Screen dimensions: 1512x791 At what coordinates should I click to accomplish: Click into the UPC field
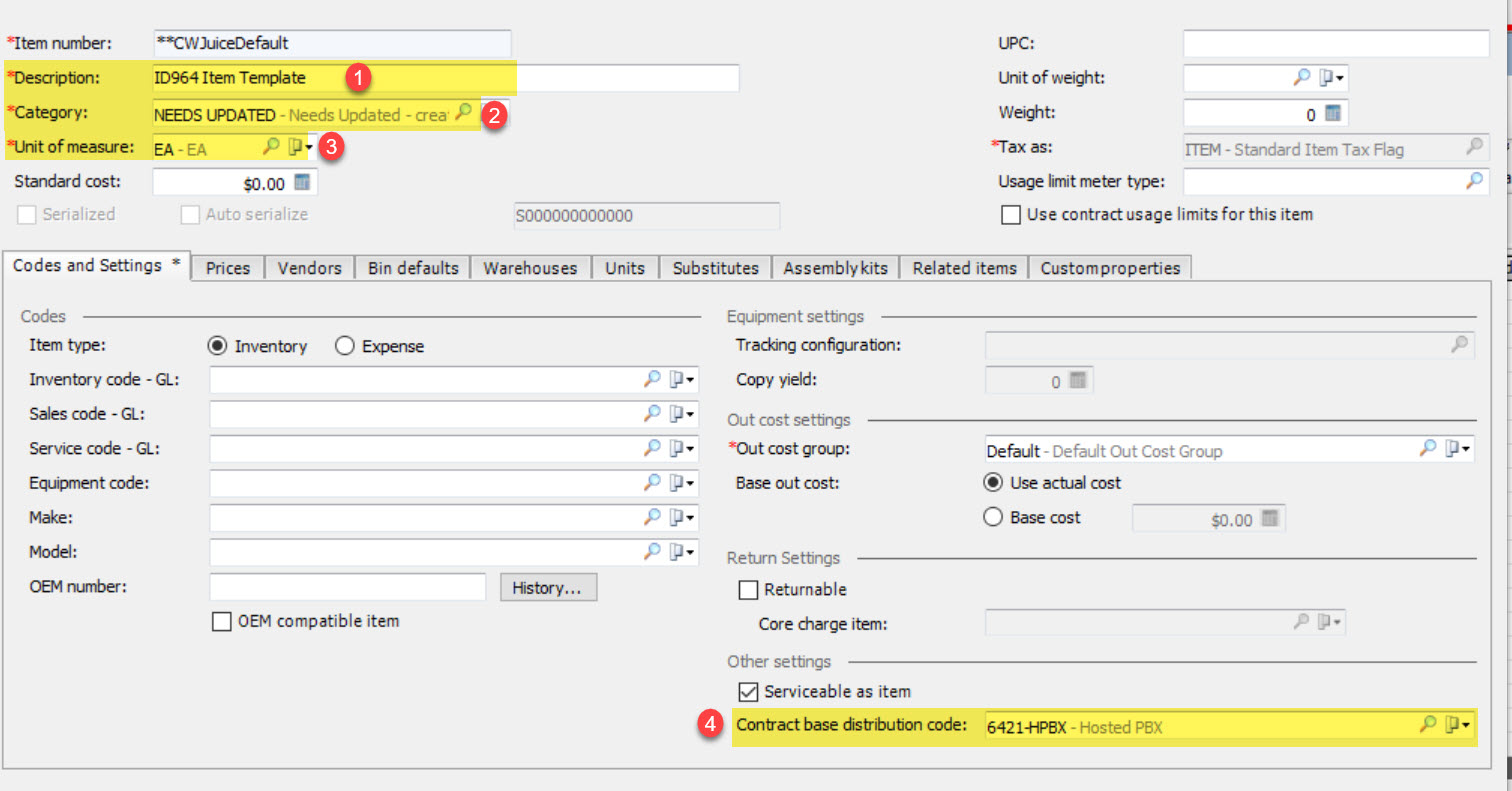pyautogui.click(x=1336, y=43)
